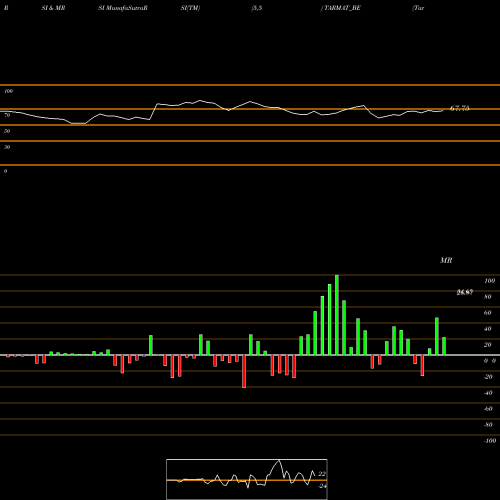Open the mini overview chart thumbnail
500x500 pixels.
pos(247,479)
